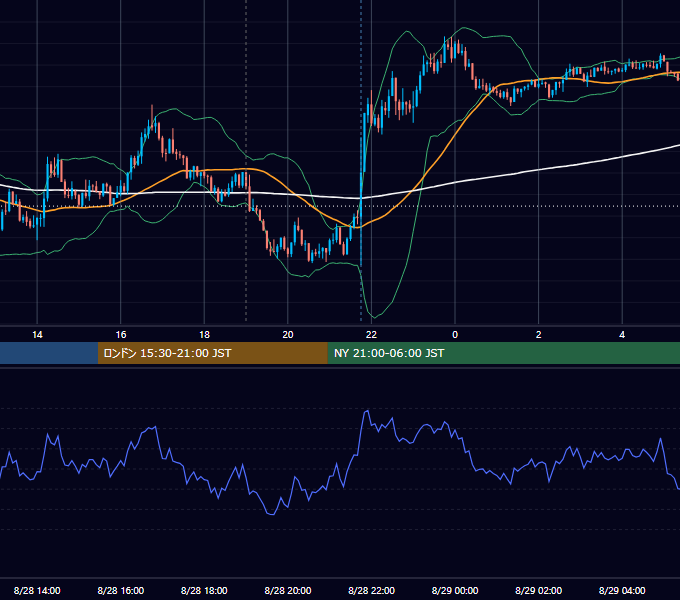Select the ロンドン 15:30-21:00 JST session bar
Image resolution: width=680 pixels, height=600 pixels.
[x=212, y=353]
